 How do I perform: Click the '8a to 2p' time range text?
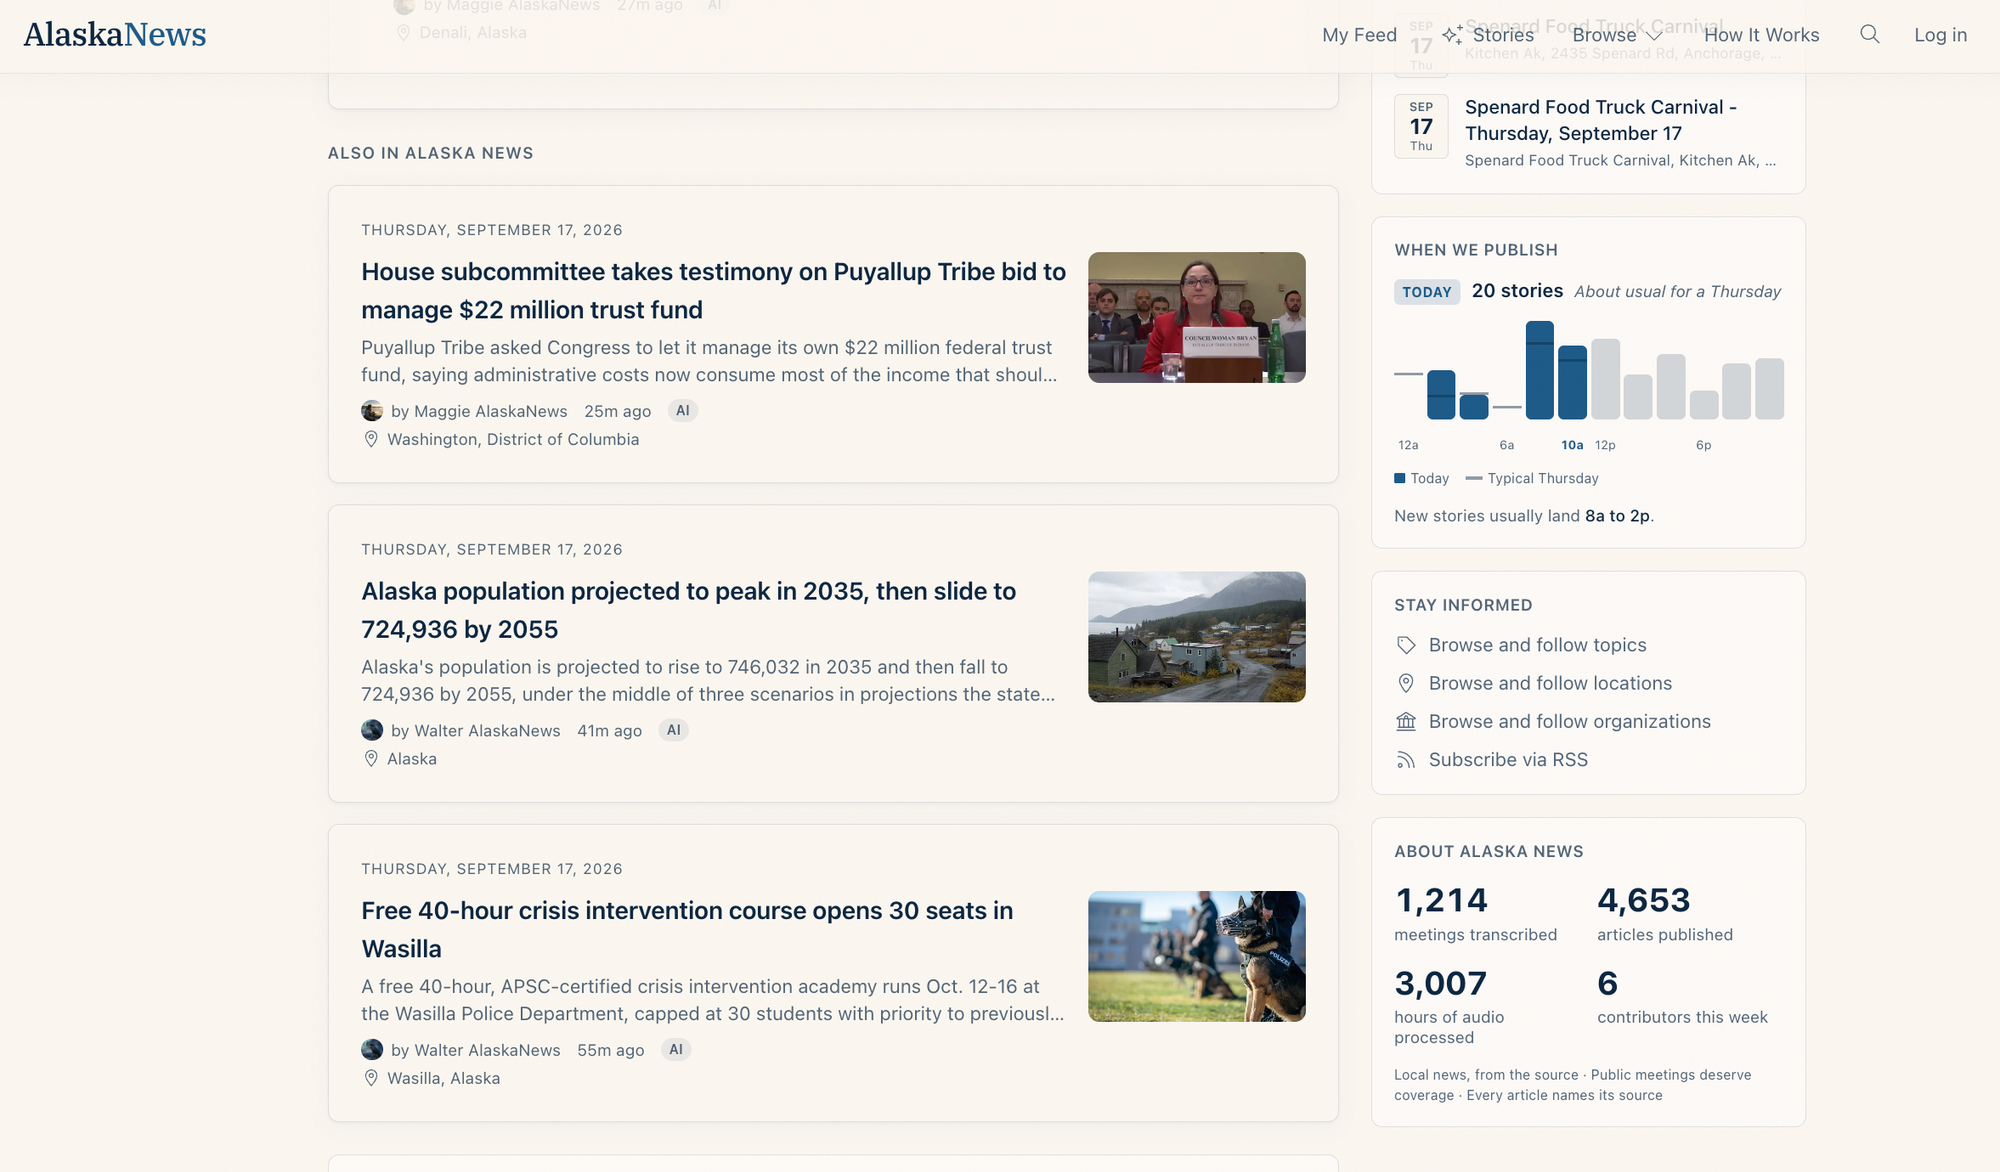point(1617,516)
